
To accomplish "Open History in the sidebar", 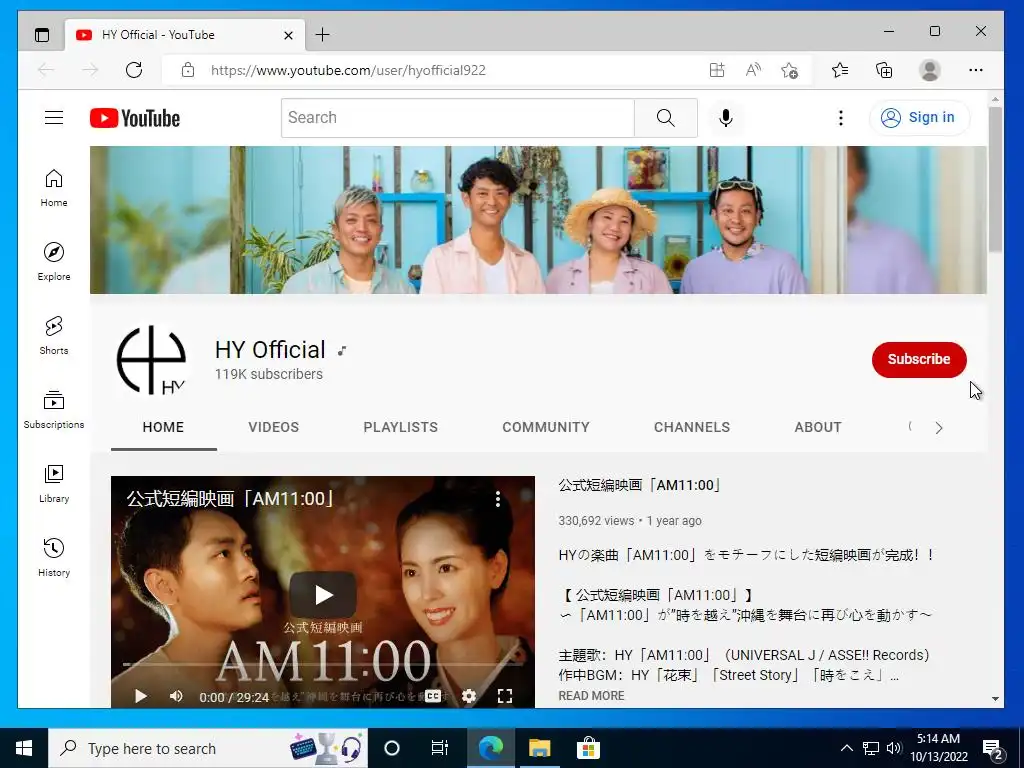I will [x=54, y=558].
